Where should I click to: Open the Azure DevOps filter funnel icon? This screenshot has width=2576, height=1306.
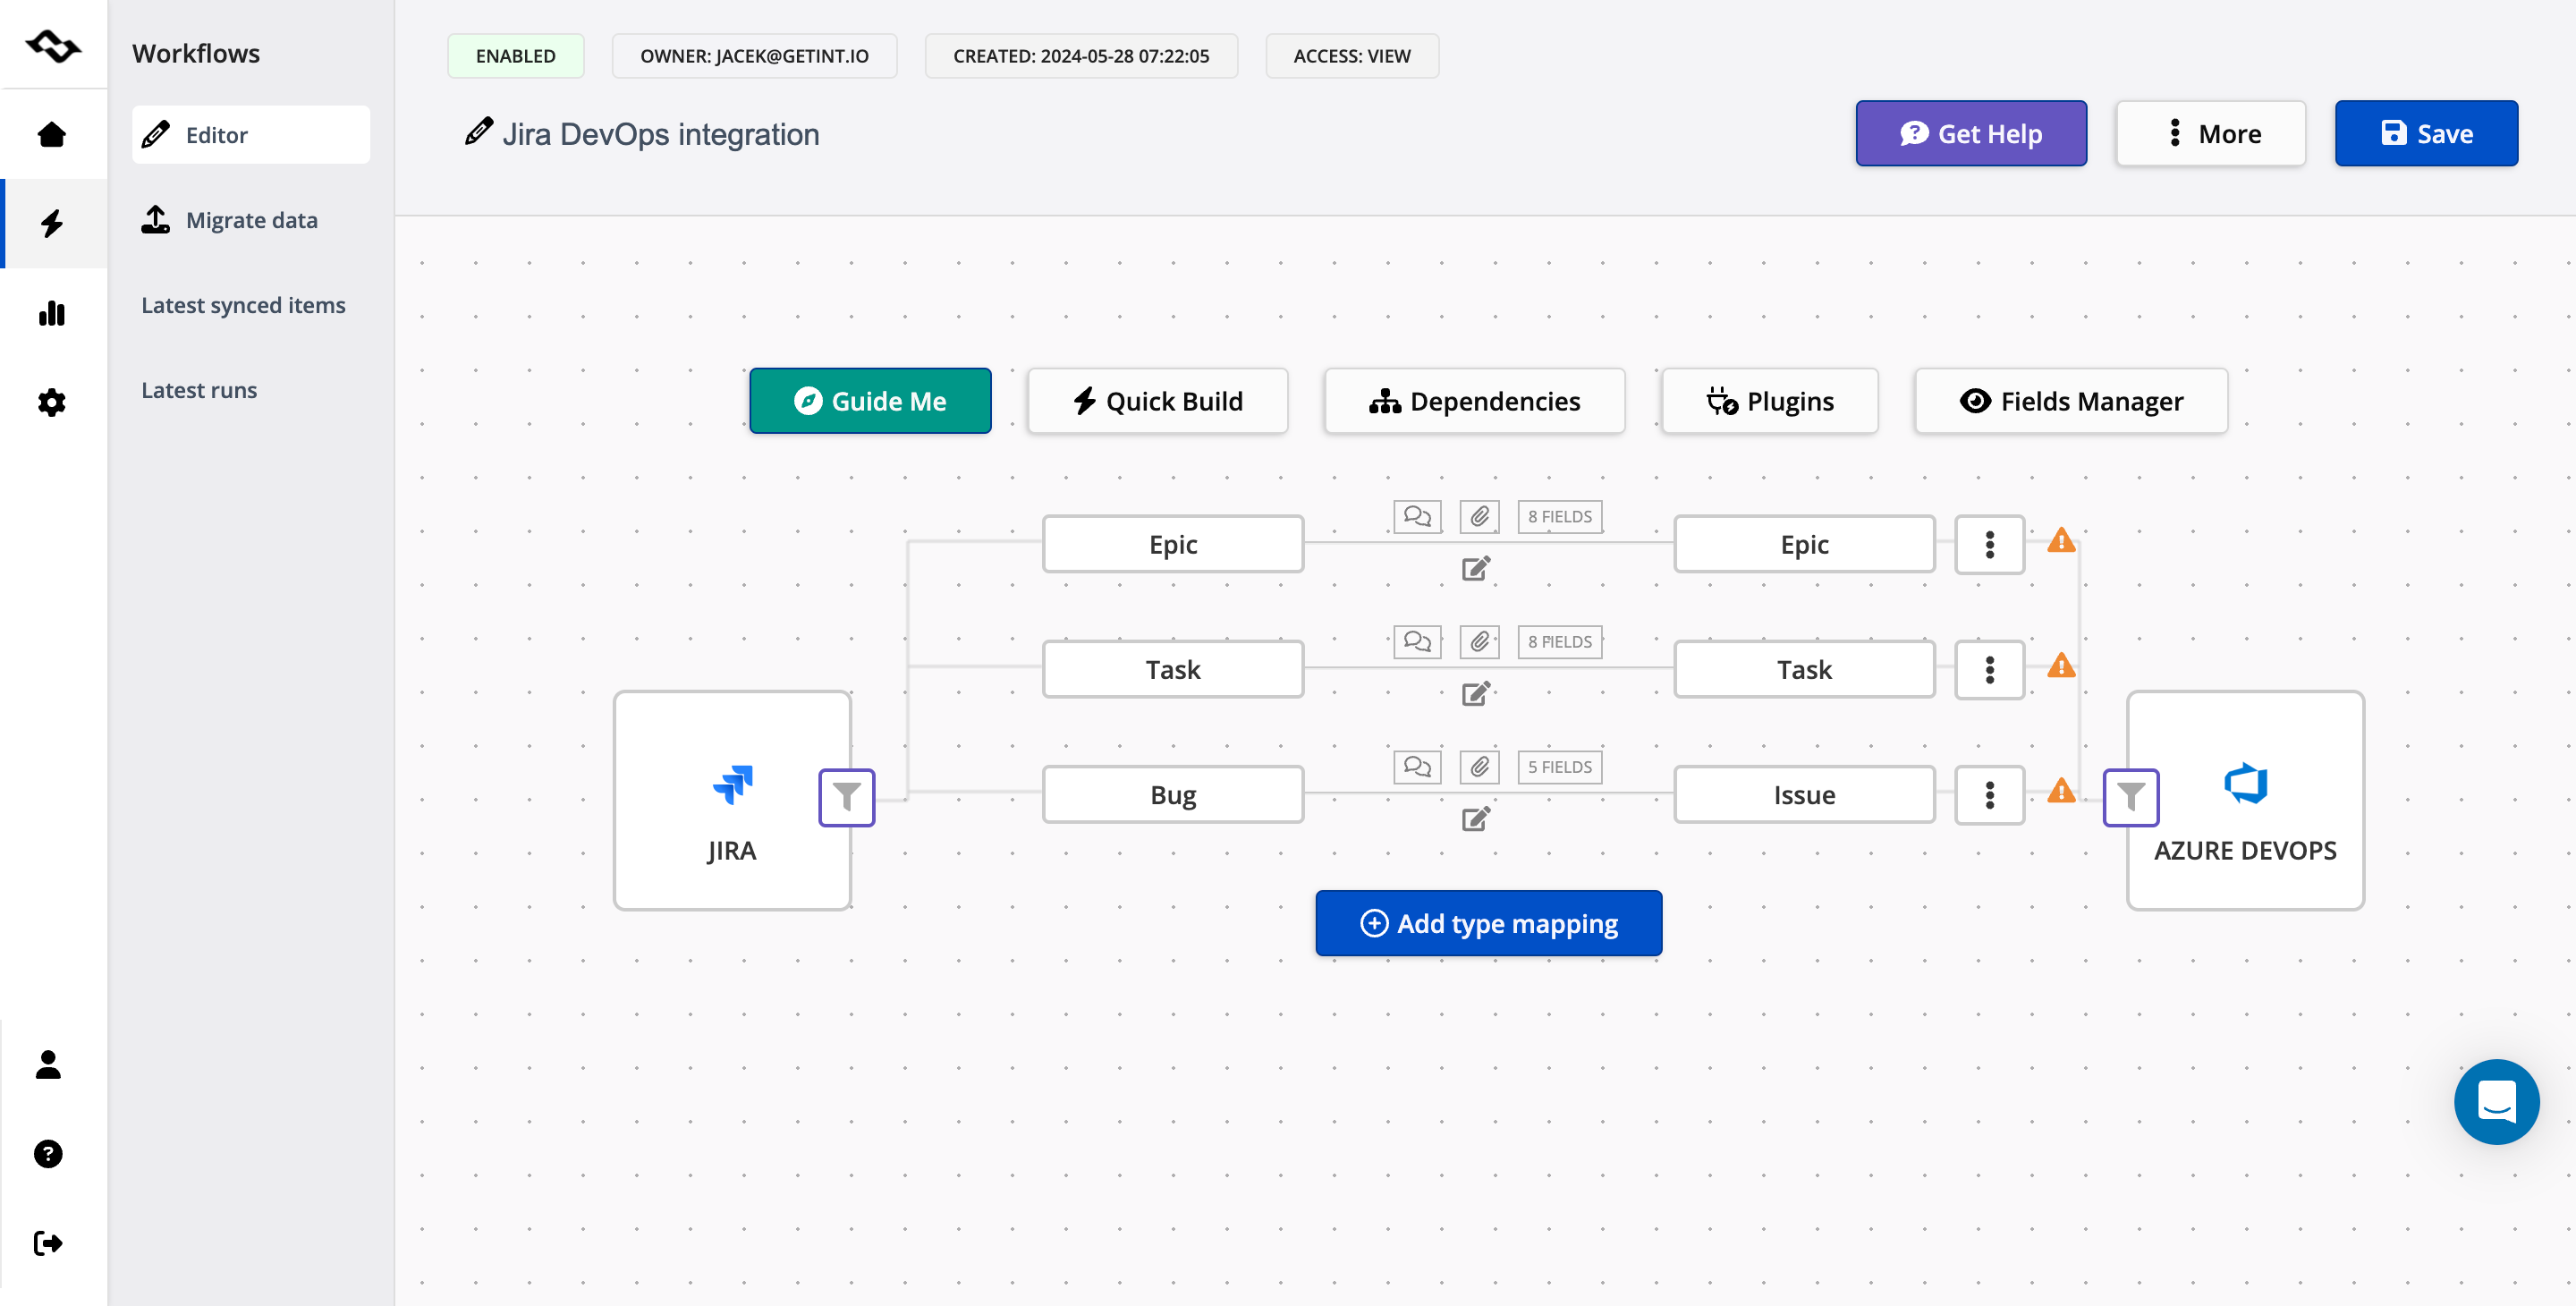click(2131, 797)
